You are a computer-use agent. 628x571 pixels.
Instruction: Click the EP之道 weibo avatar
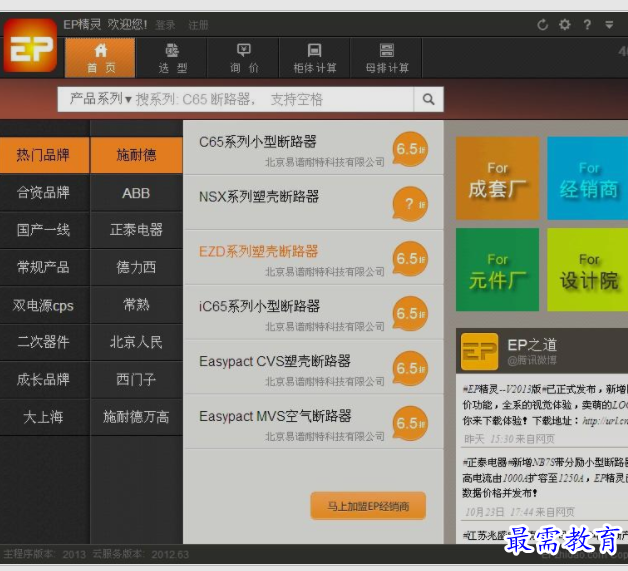pyautogui.click(x=479, y=352)
